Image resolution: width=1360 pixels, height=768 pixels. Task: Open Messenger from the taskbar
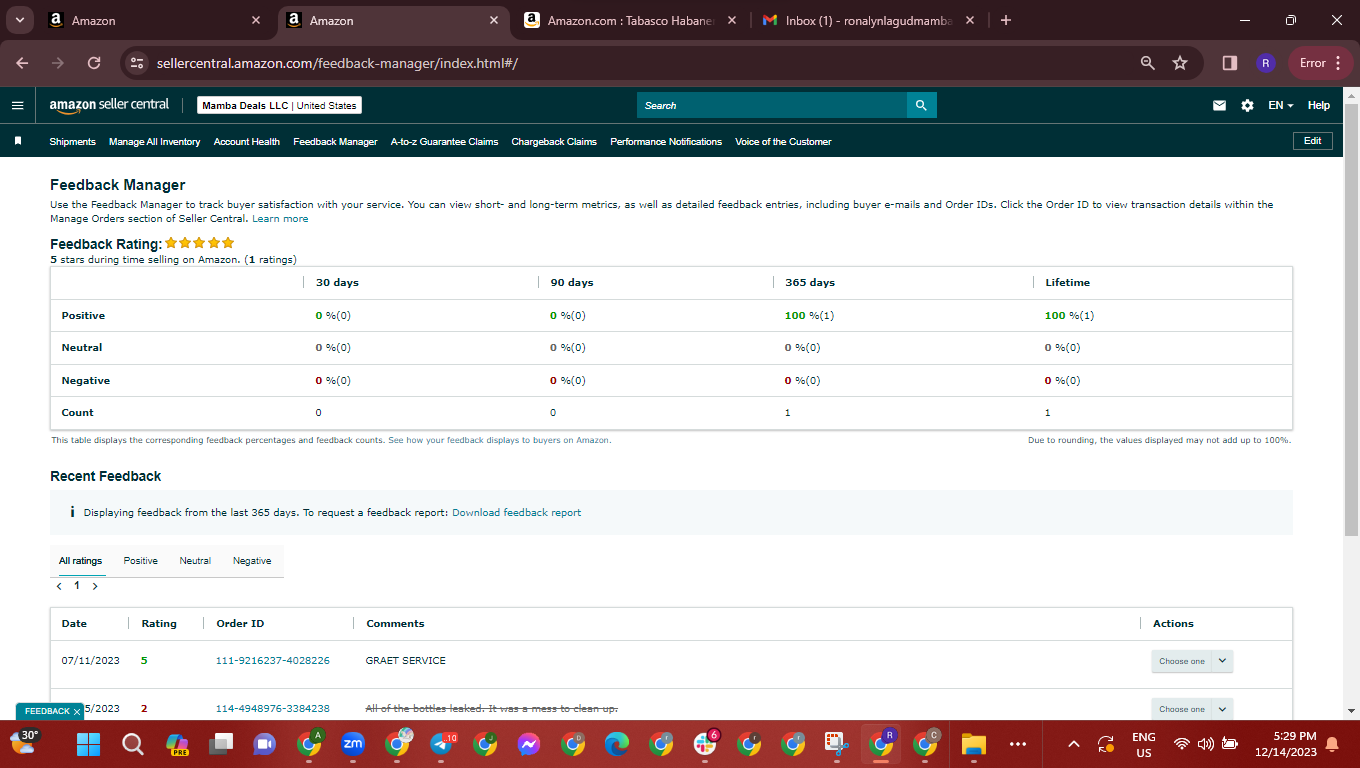click(x=529, y=744)
